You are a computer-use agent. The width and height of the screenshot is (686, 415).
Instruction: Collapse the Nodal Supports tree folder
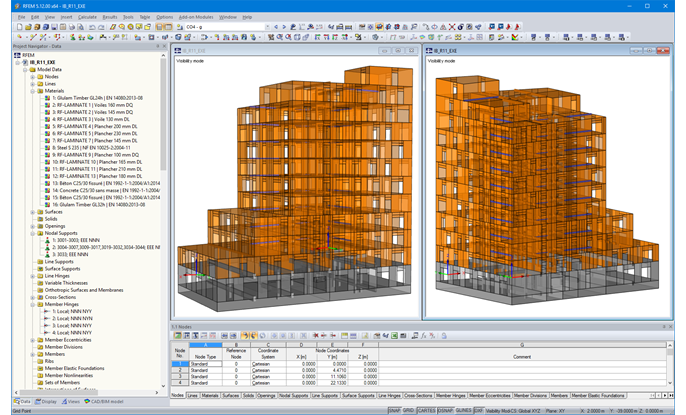[32, 233]
